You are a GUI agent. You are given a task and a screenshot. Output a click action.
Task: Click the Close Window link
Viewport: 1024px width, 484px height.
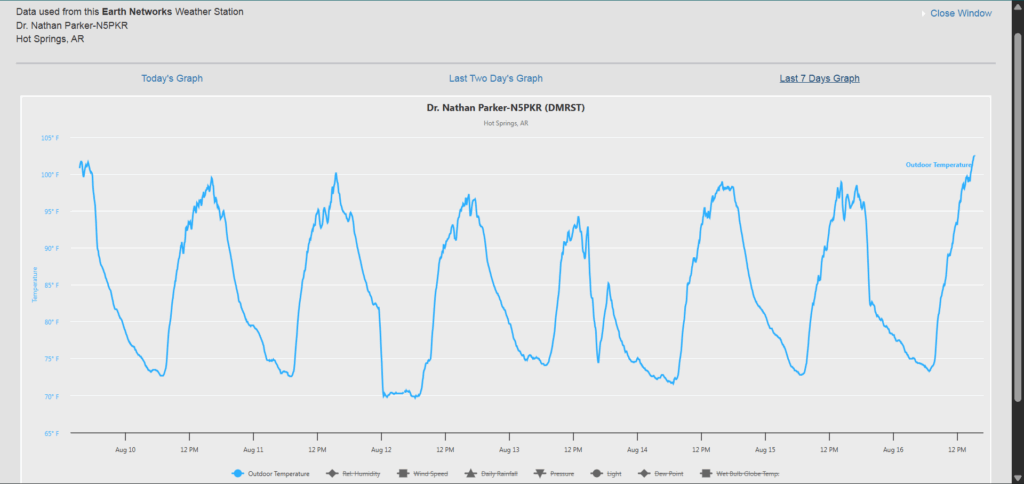click(x=960, y=13)
